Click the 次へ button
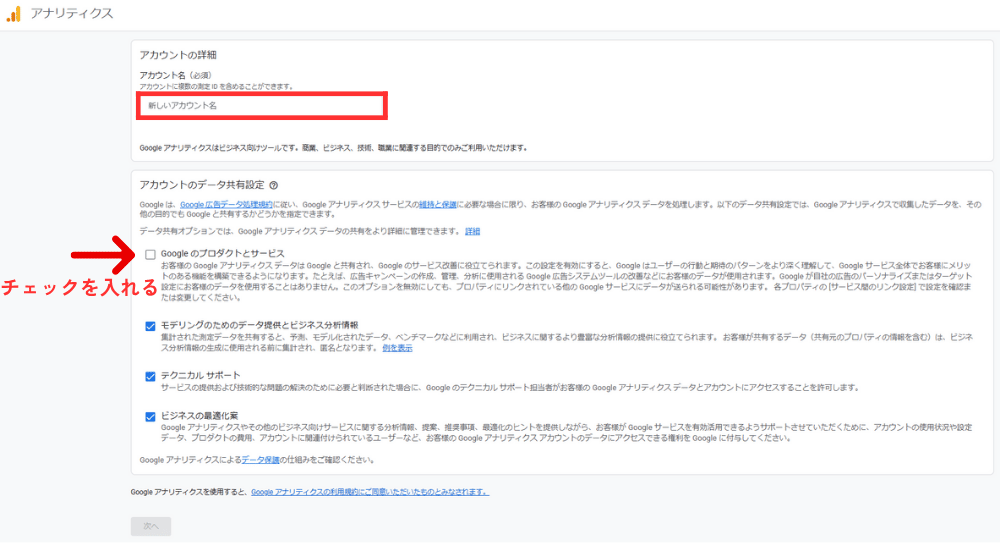 [x=151, y=527]
